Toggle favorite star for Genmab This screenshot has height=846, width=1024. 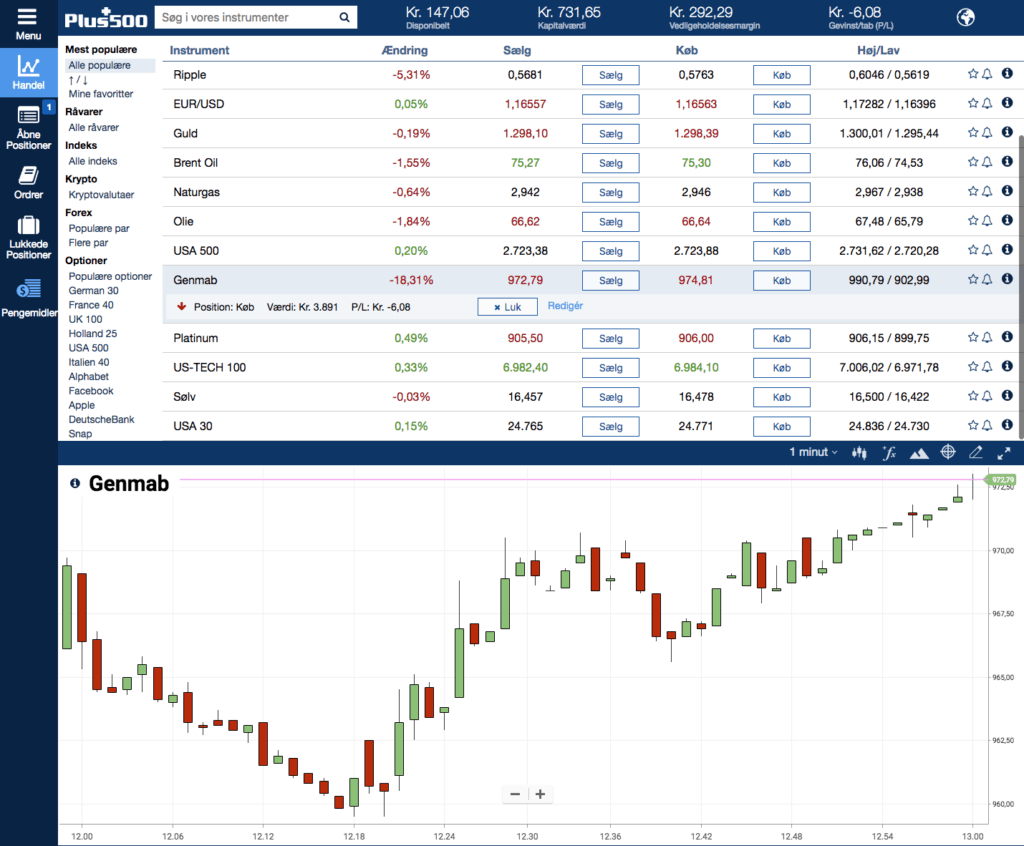(972, 279)
